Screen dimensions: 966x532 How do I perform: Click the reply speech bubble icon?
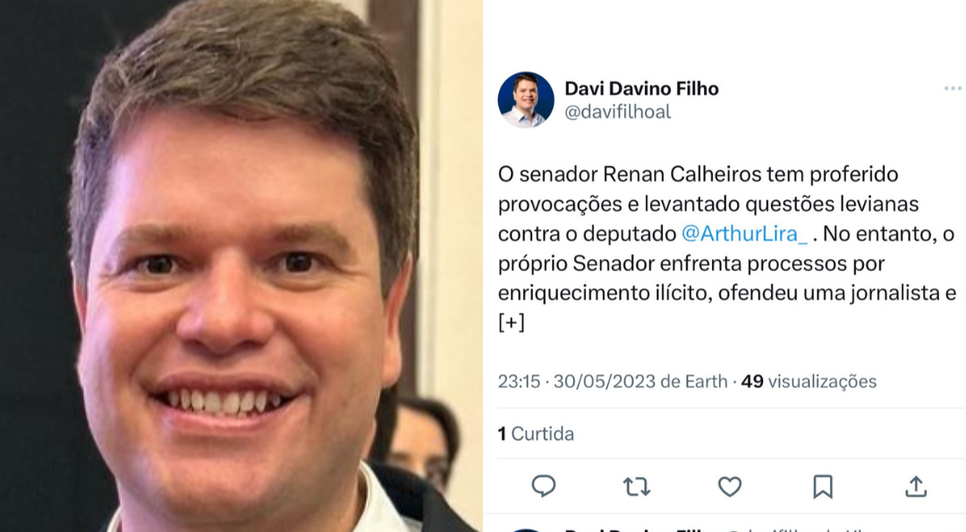pos(543,486)
